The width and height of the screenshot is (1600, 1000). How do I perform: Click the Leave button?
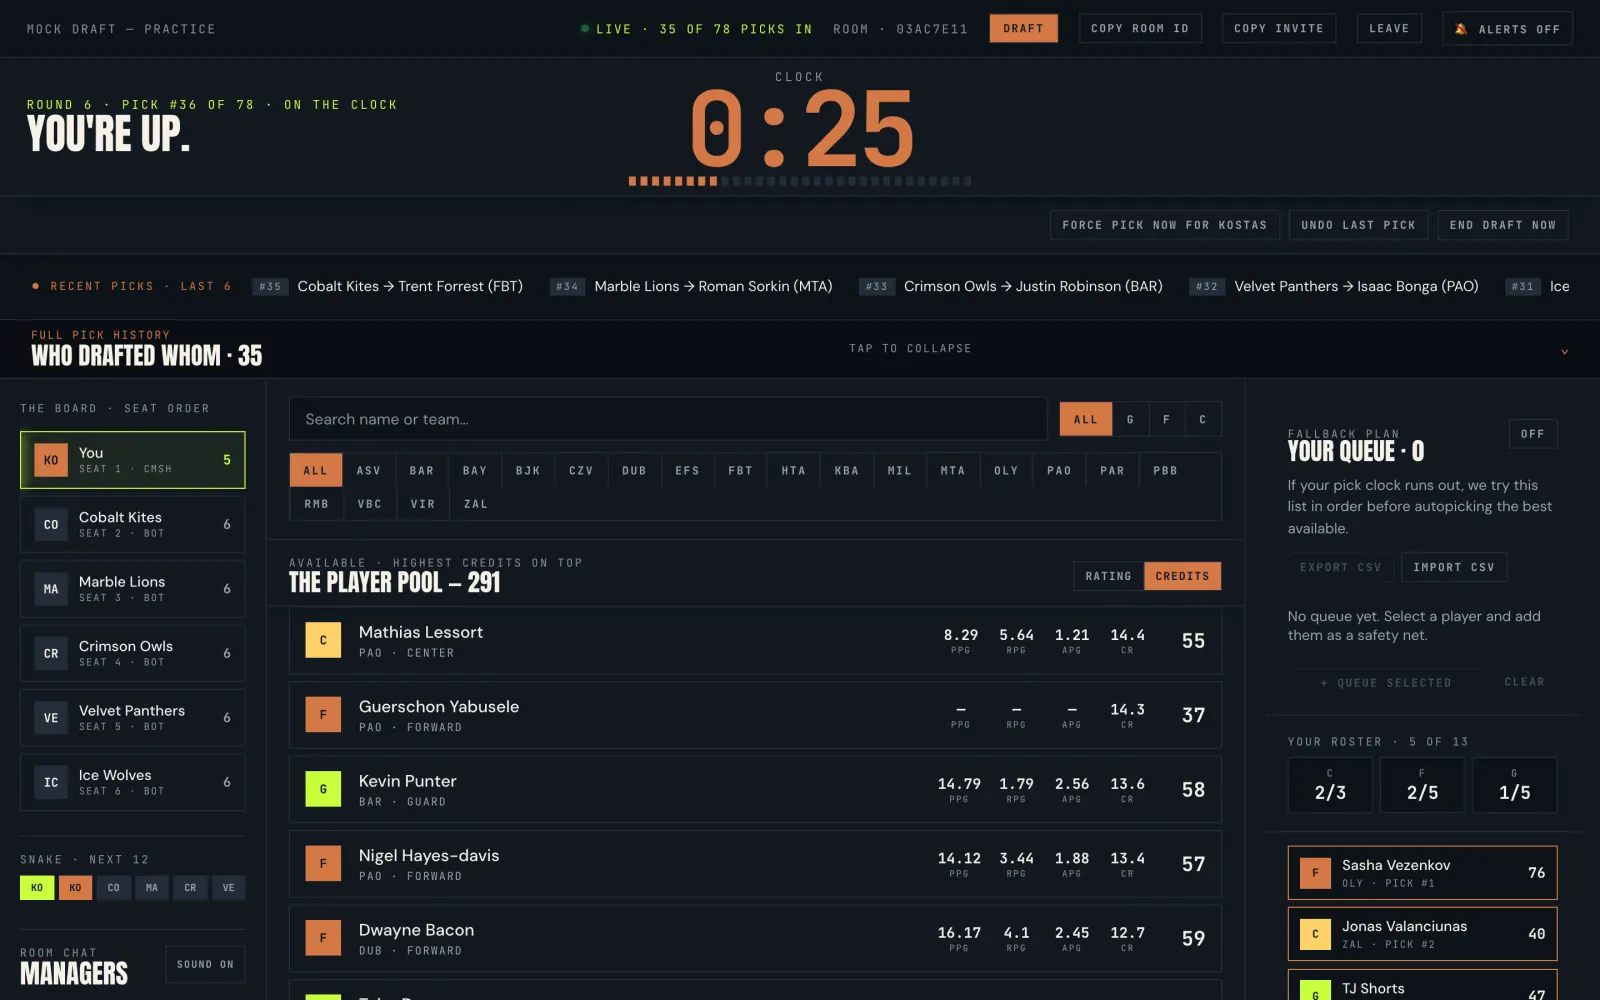(x=1389, y=28)
